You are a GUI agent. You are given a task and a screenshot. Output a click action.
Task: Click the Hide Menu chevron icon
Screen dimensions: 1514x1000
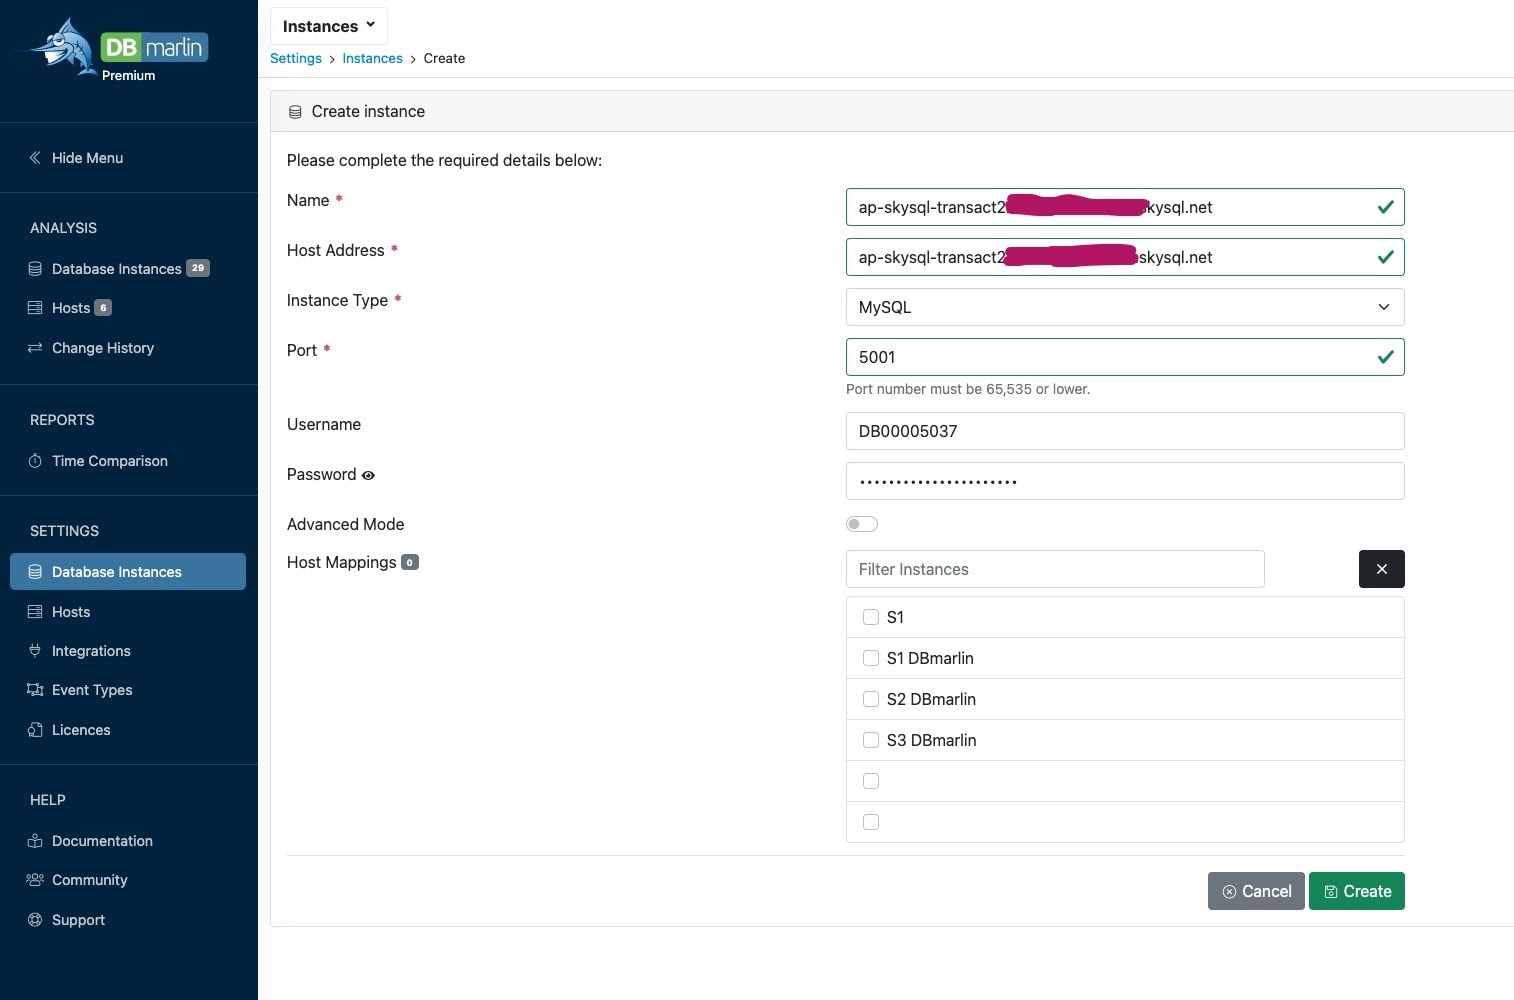point(35,158)
